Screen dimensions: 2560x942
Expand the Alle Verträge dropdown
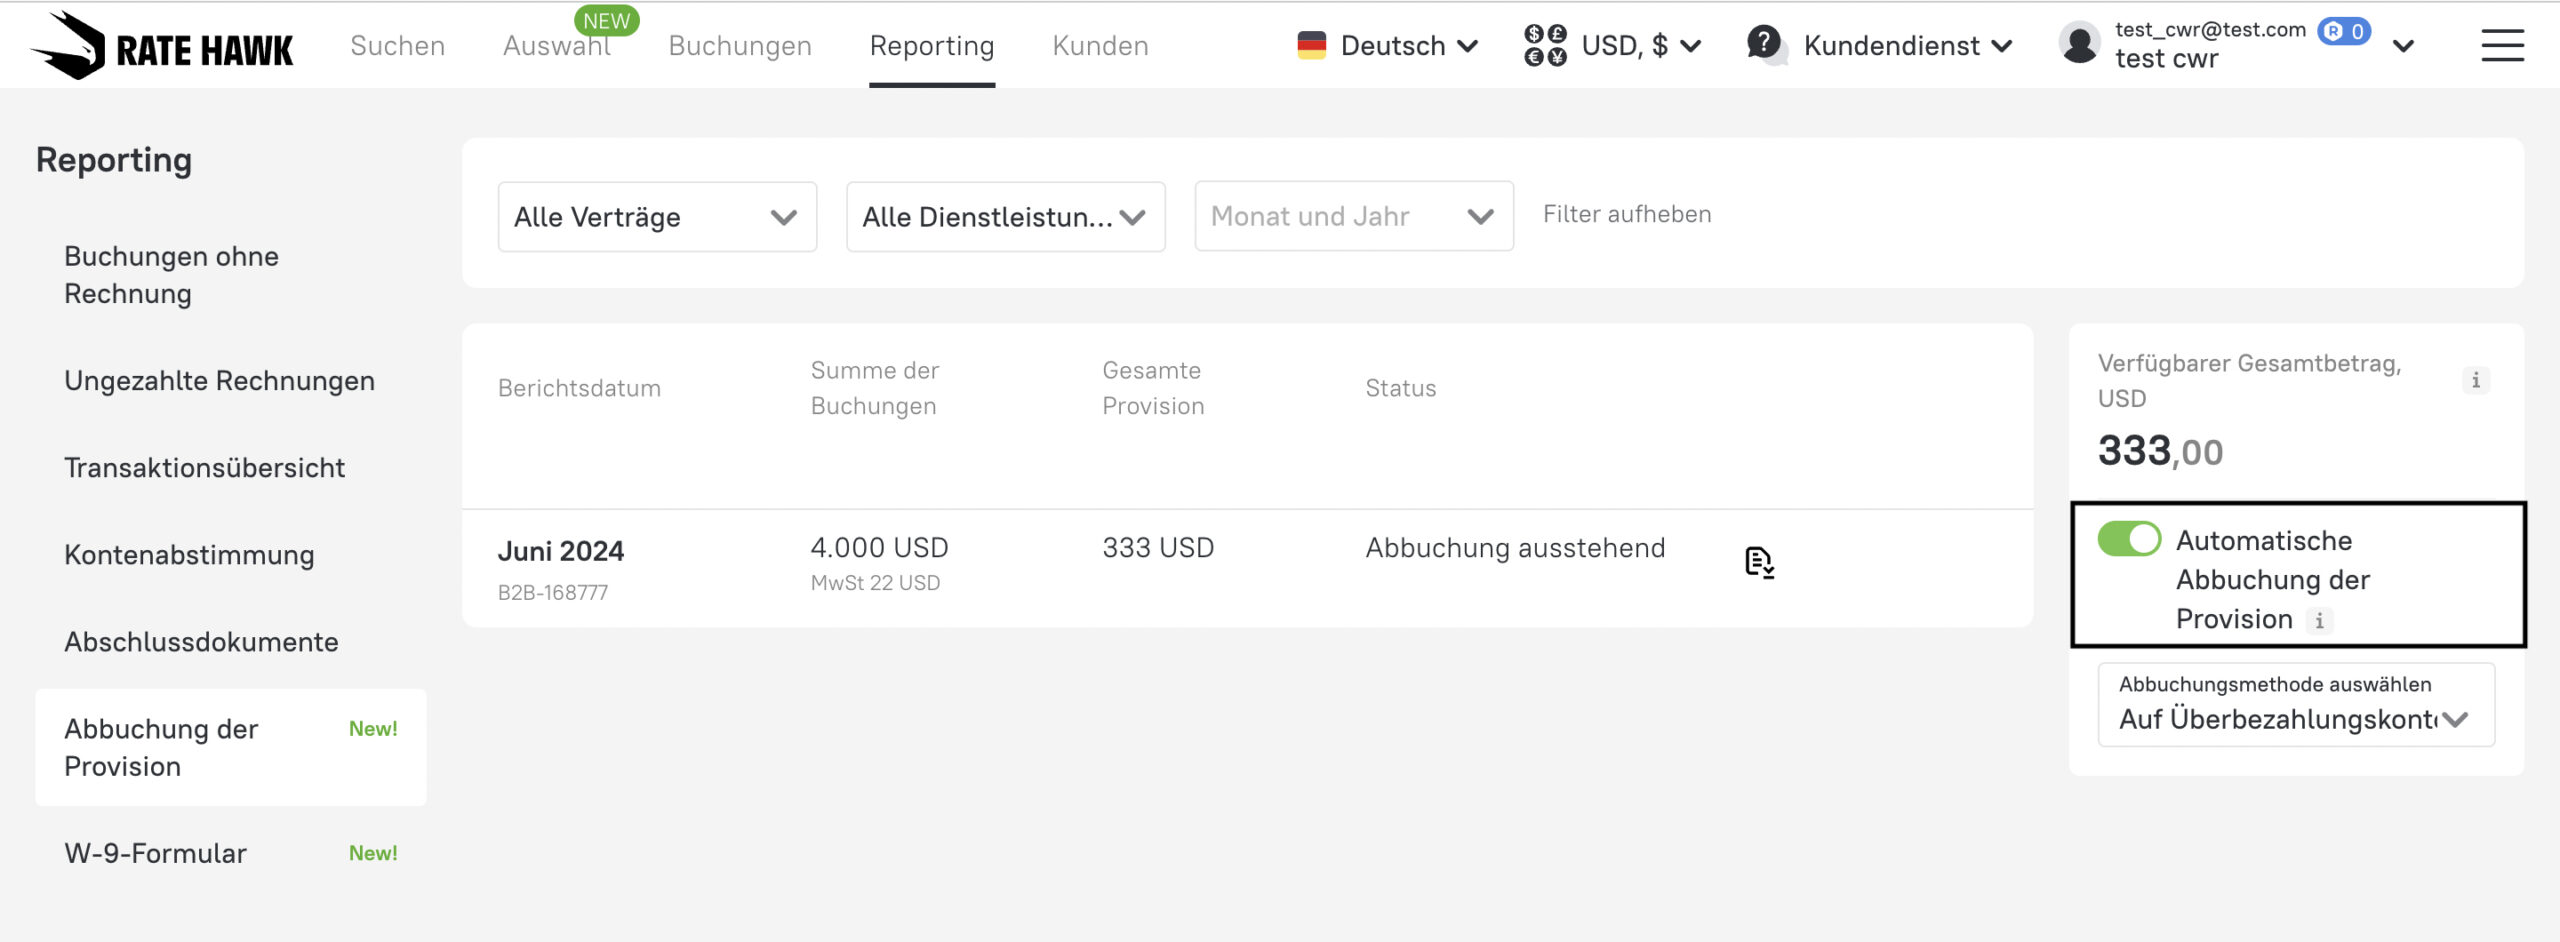(x=657, y=217)
